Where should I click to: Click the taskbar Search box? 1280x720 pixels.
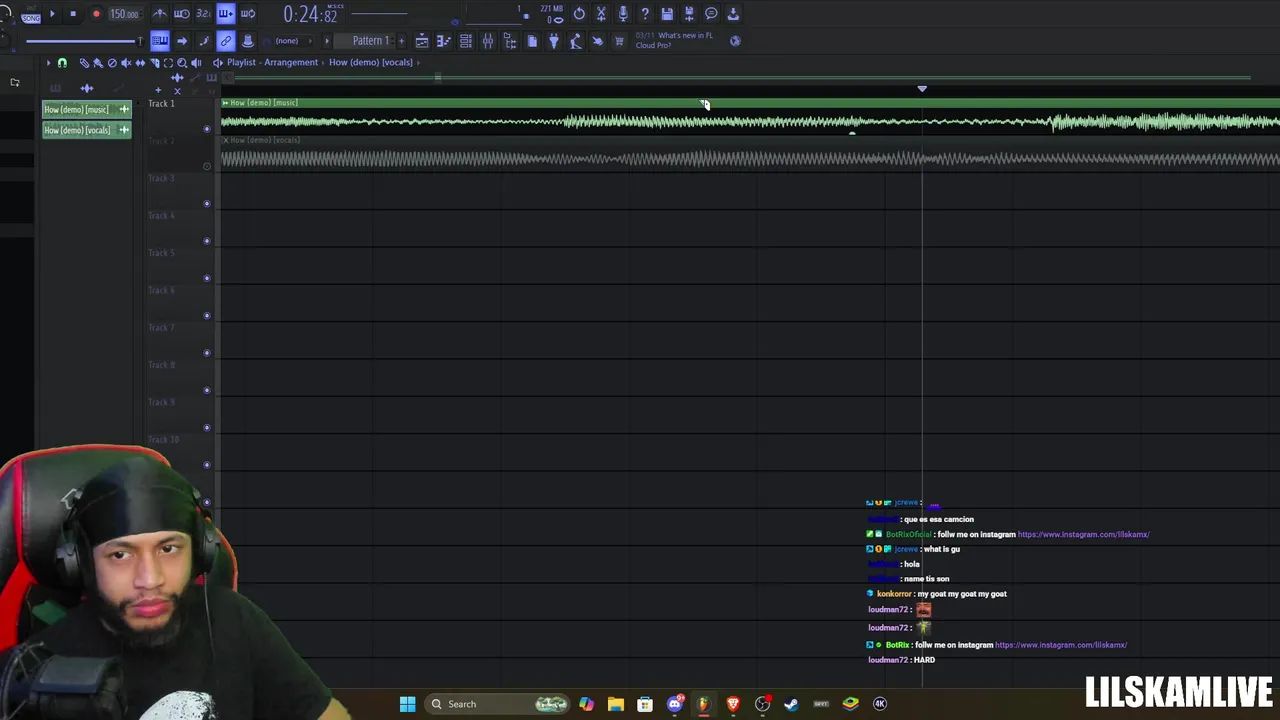(x=496, y=704)
